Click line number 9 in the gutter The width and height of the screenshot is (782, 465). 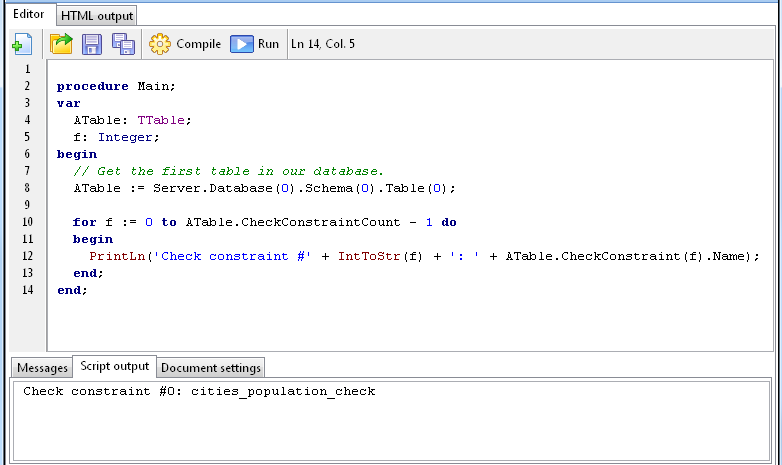(x=27, y=205)
